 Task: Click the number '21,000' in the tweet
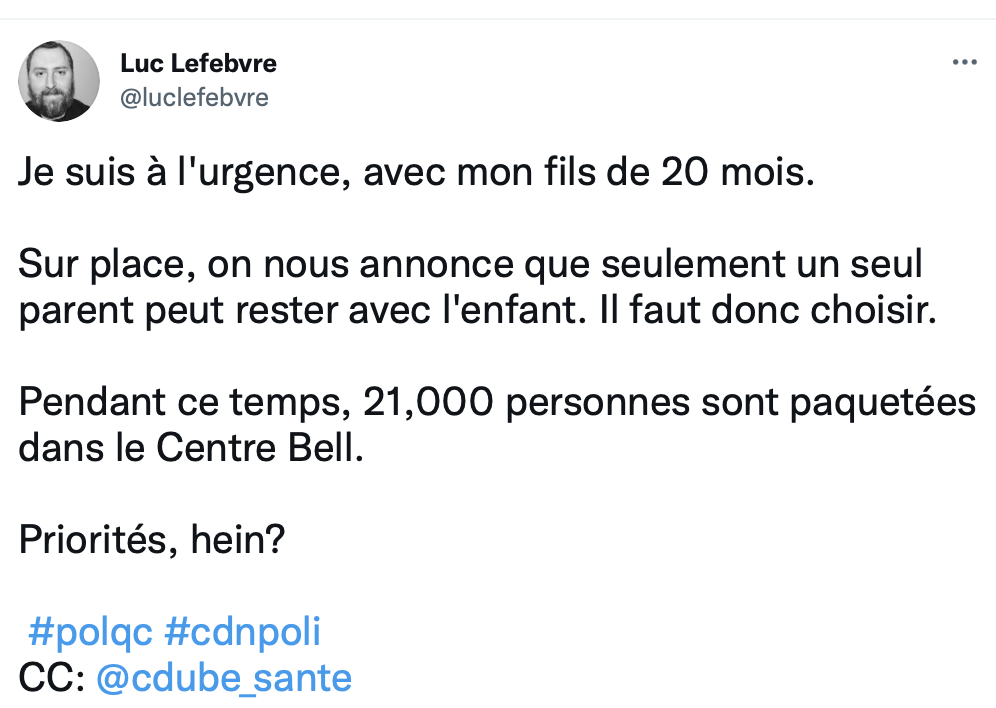click(428, 403)
